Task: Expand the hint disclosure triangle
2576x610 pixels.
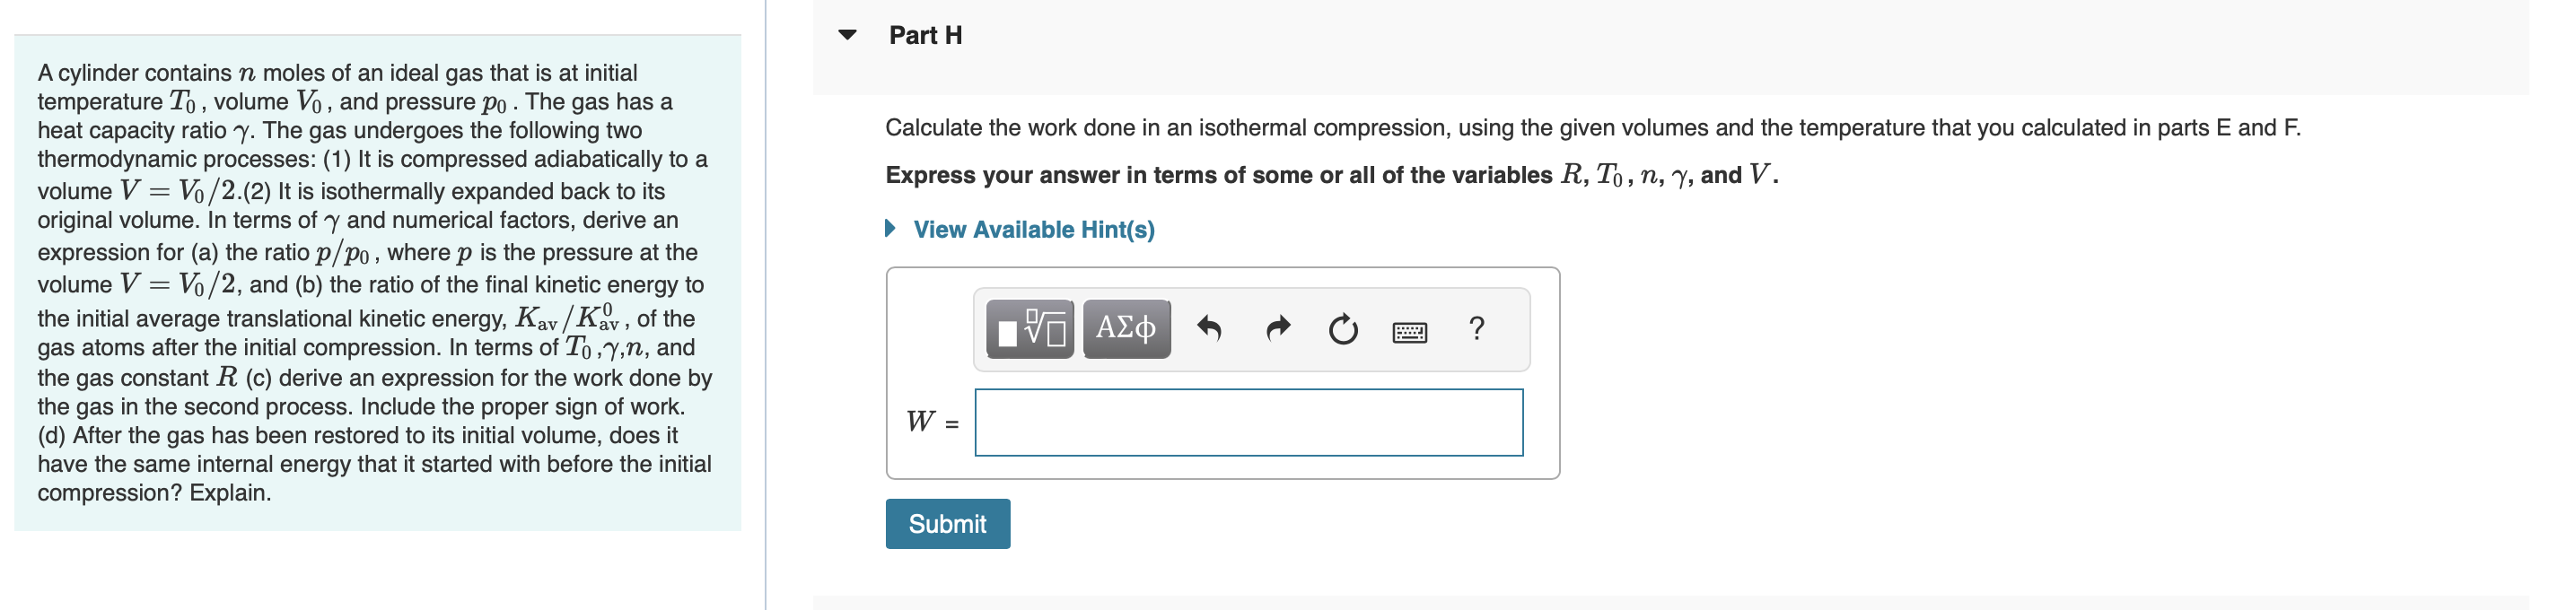Action: coord(890,229)
